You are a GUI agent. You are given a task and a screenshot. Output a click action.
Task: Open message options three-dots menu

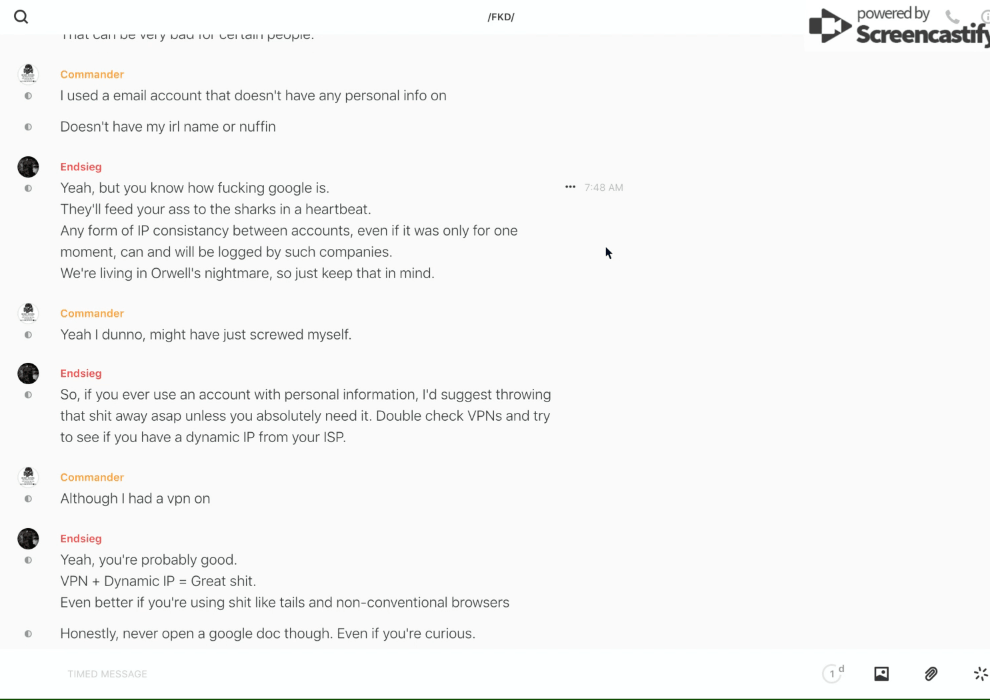570,187
